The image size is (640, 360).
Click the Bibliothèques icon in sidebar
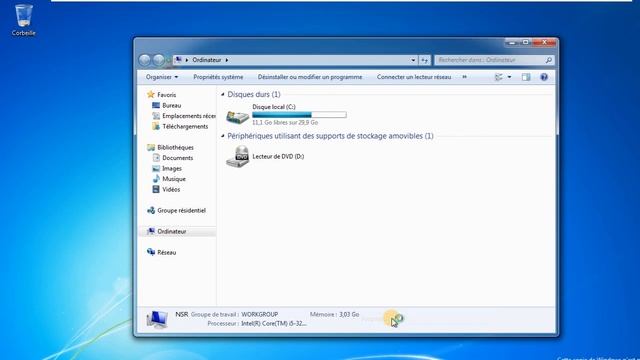151,147
